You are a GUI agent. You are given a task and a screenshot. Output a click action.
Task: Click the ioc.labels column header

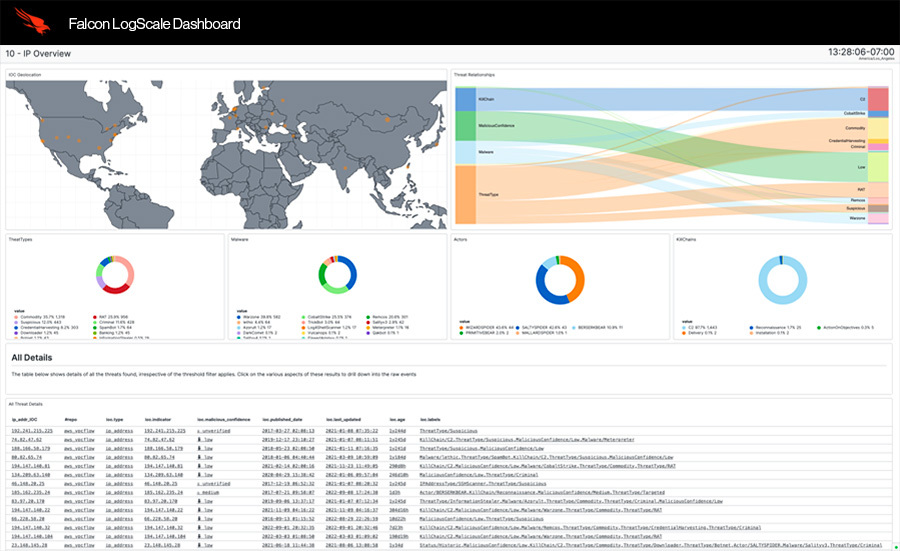[x=430, y=419]
